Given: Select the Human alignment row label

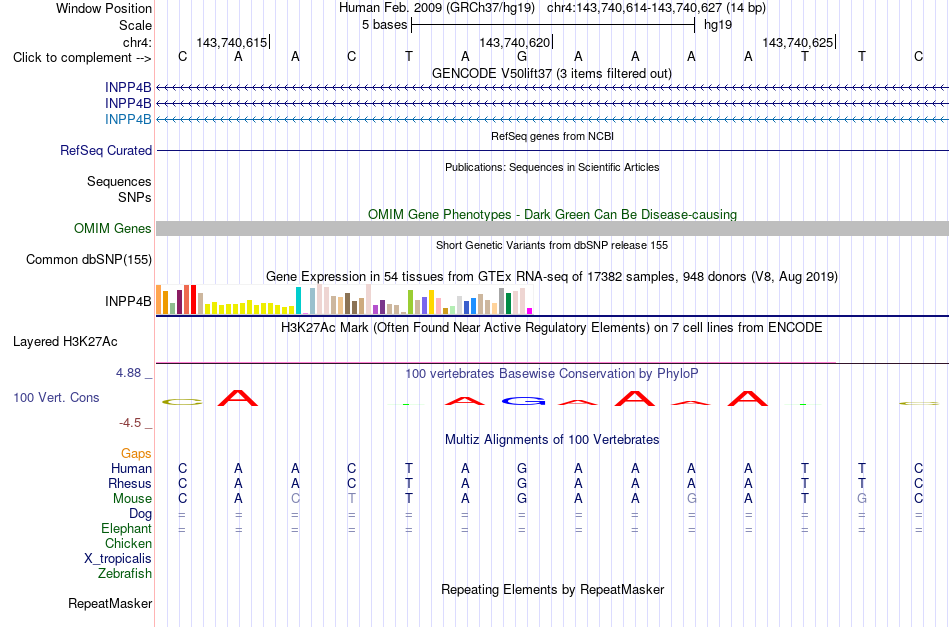Looking at the screenshot, I should click(x=131, y=468).
